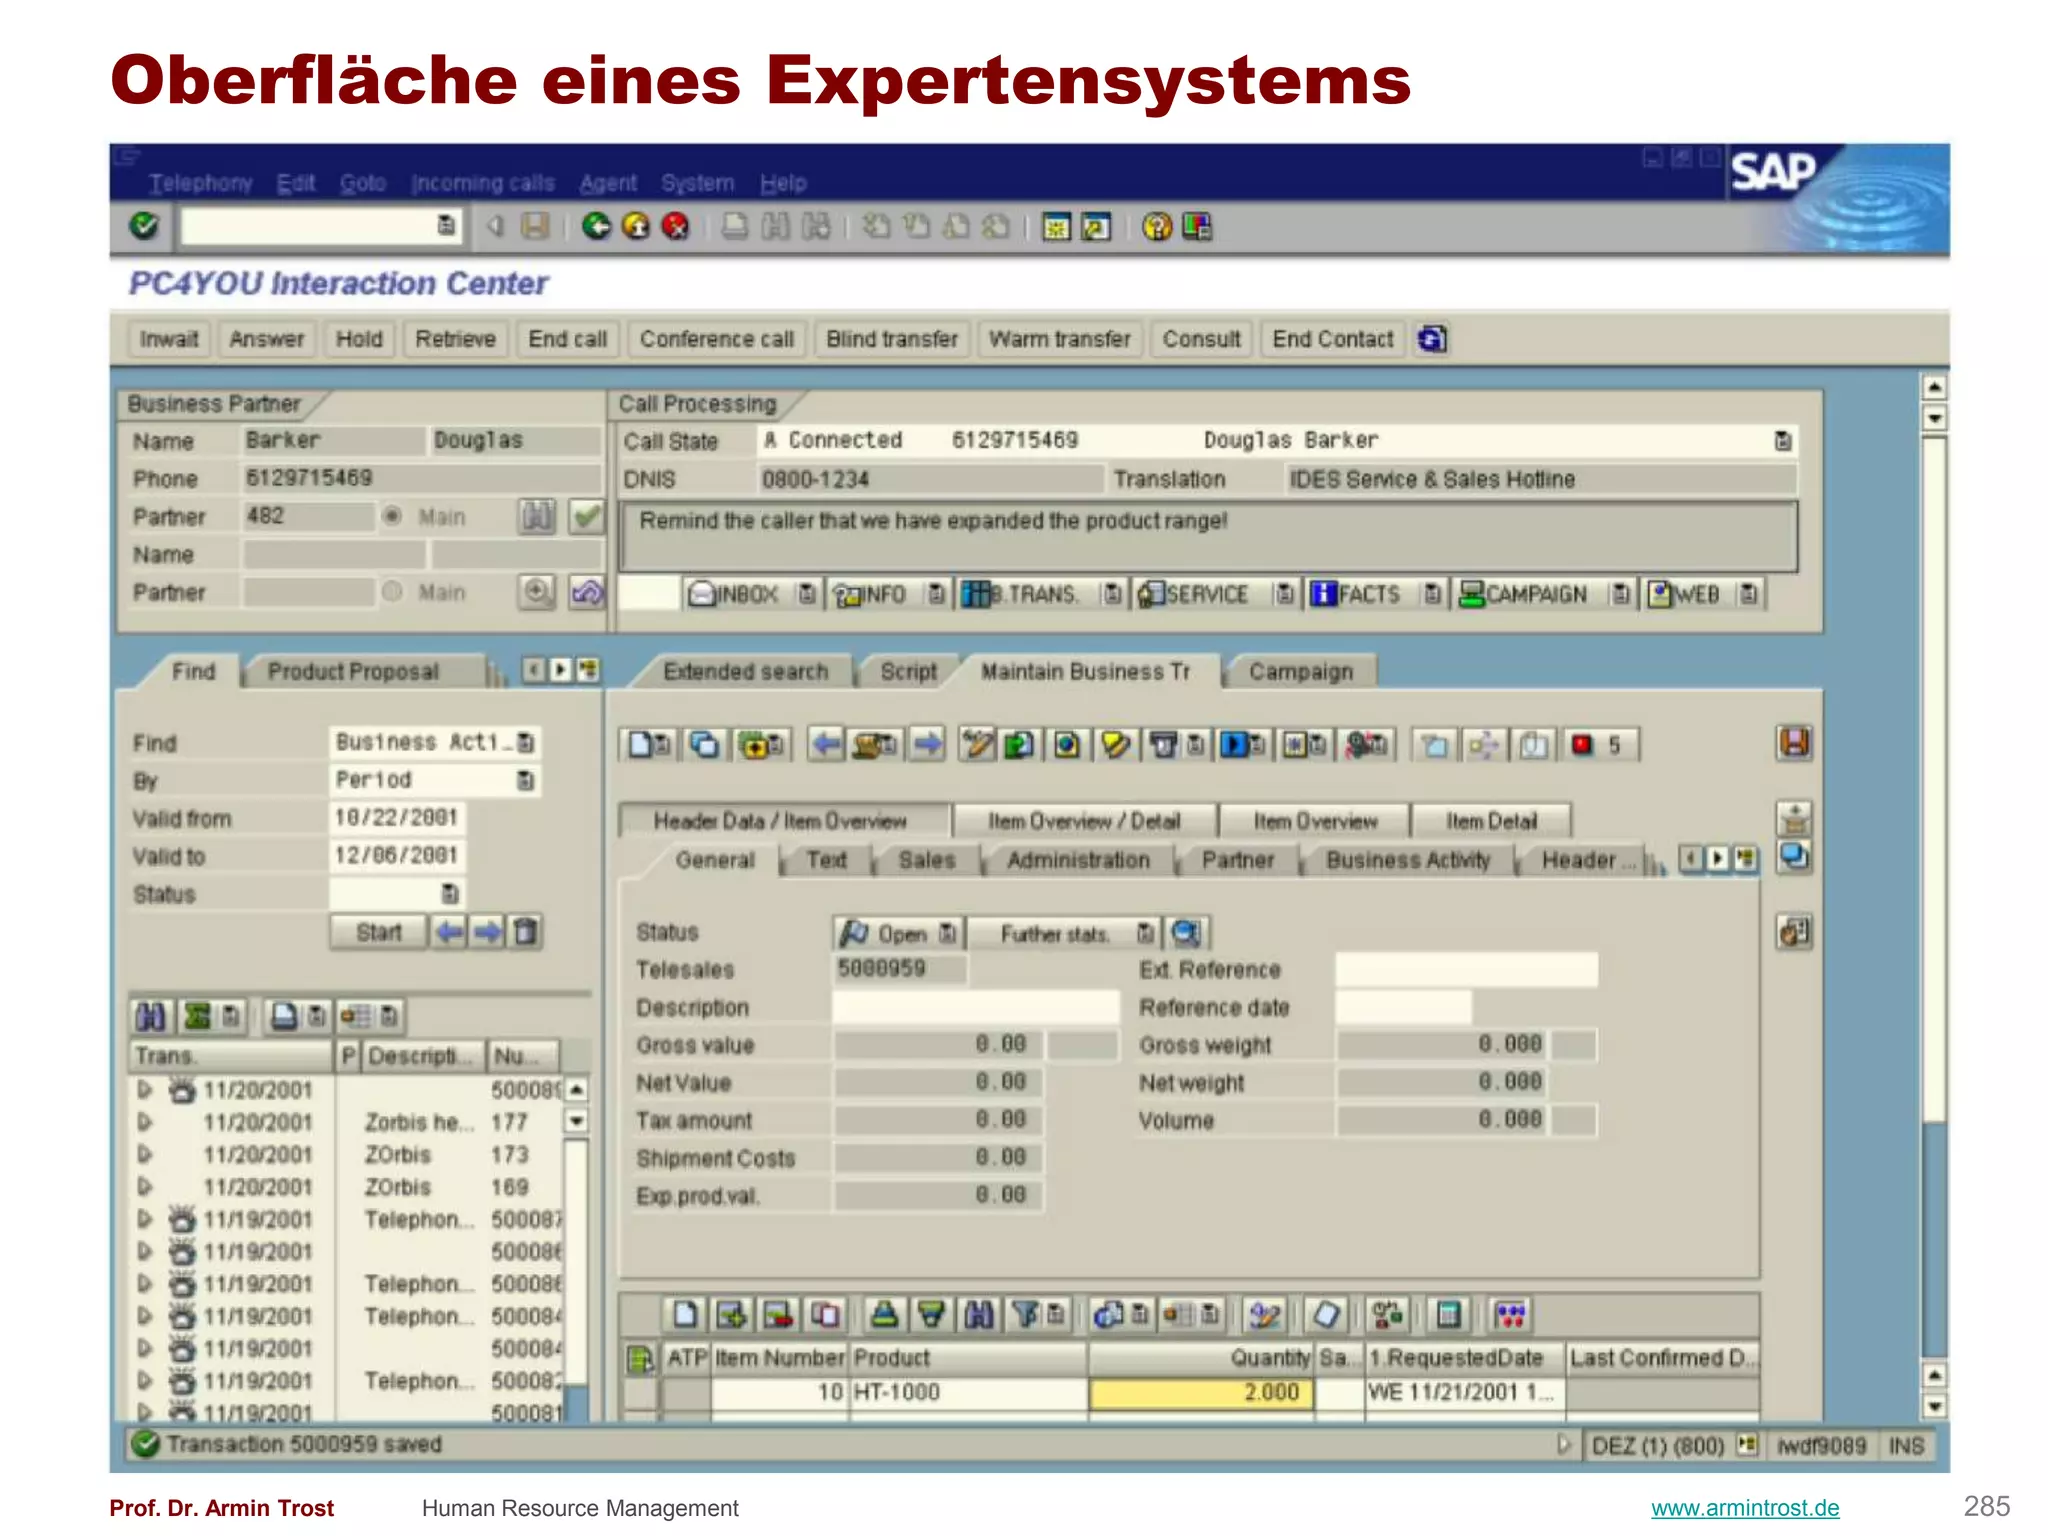
Task: Open the Status dropdown in Find panel
Action: point(450,893)
